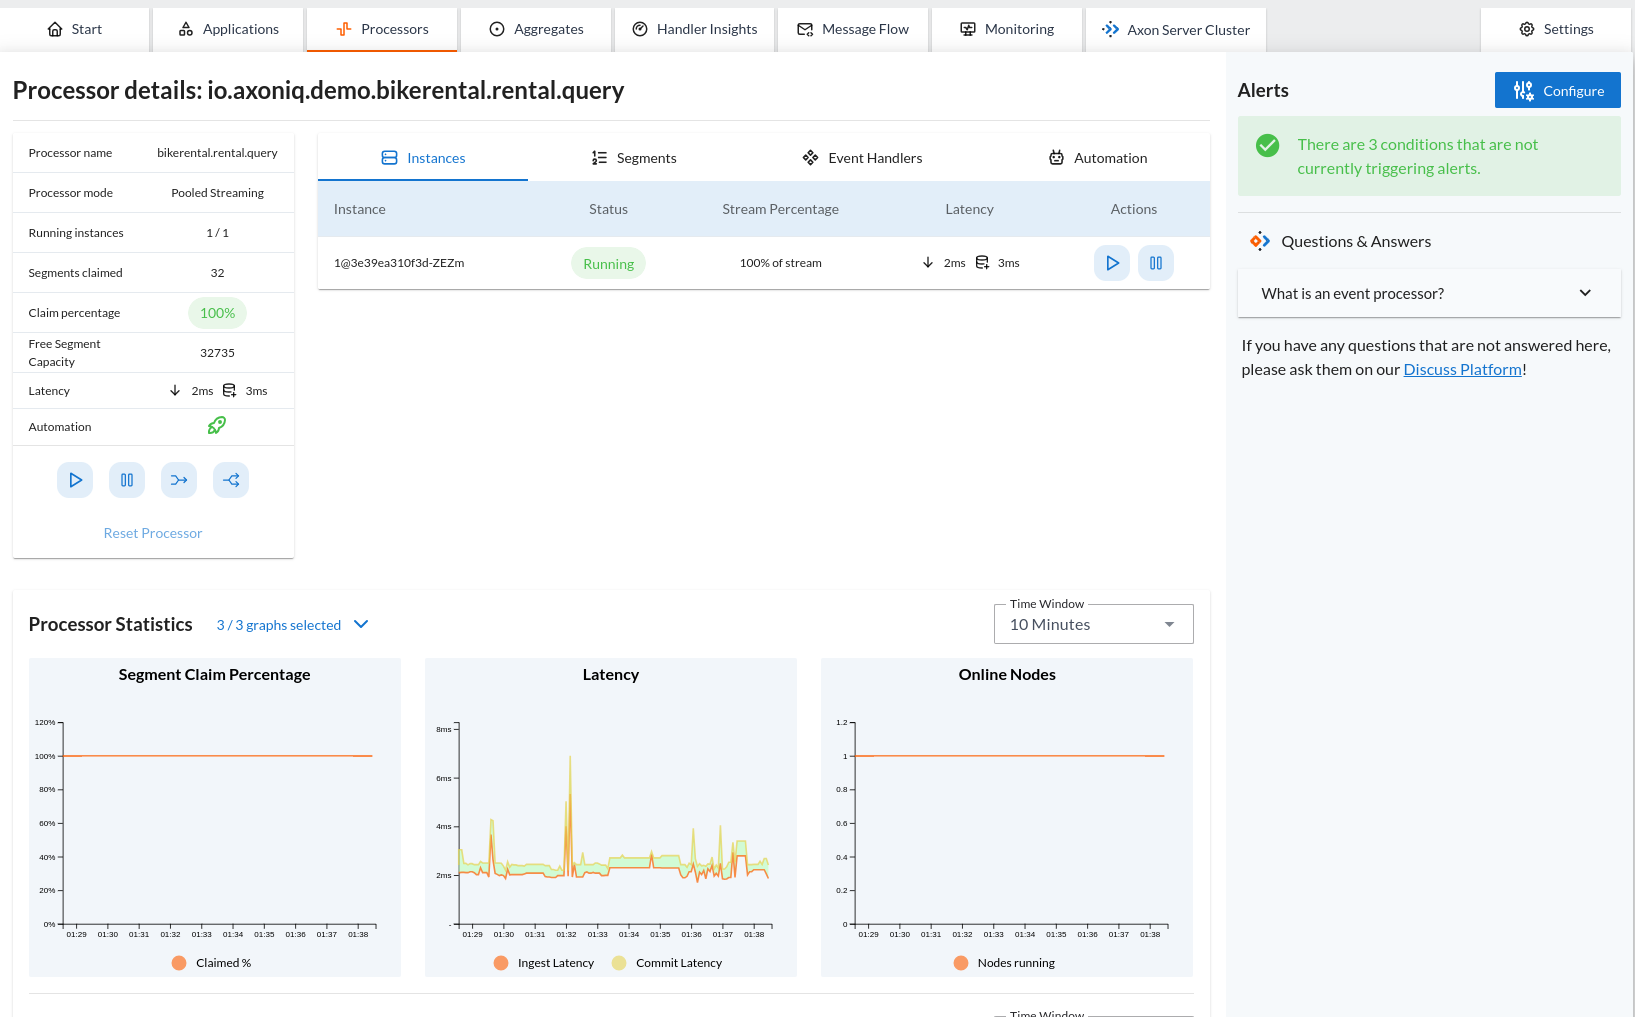The image size is (1635, 1017).
Task: Click the Start home icon
Action: 55,29
